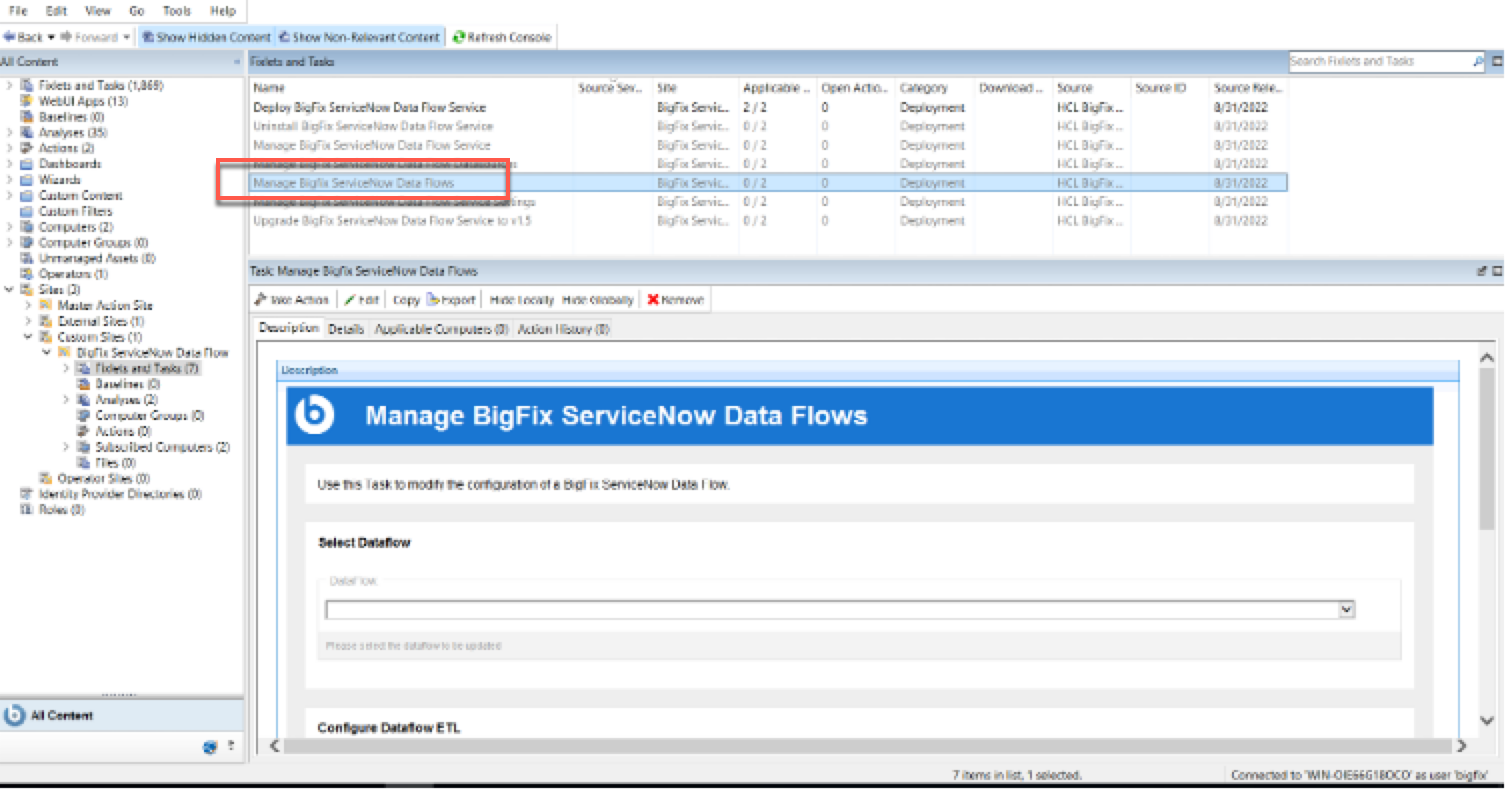Expand the Subscribed Computers (2) node
This screenshot has width=1510, height=790.
click(67, 447)
